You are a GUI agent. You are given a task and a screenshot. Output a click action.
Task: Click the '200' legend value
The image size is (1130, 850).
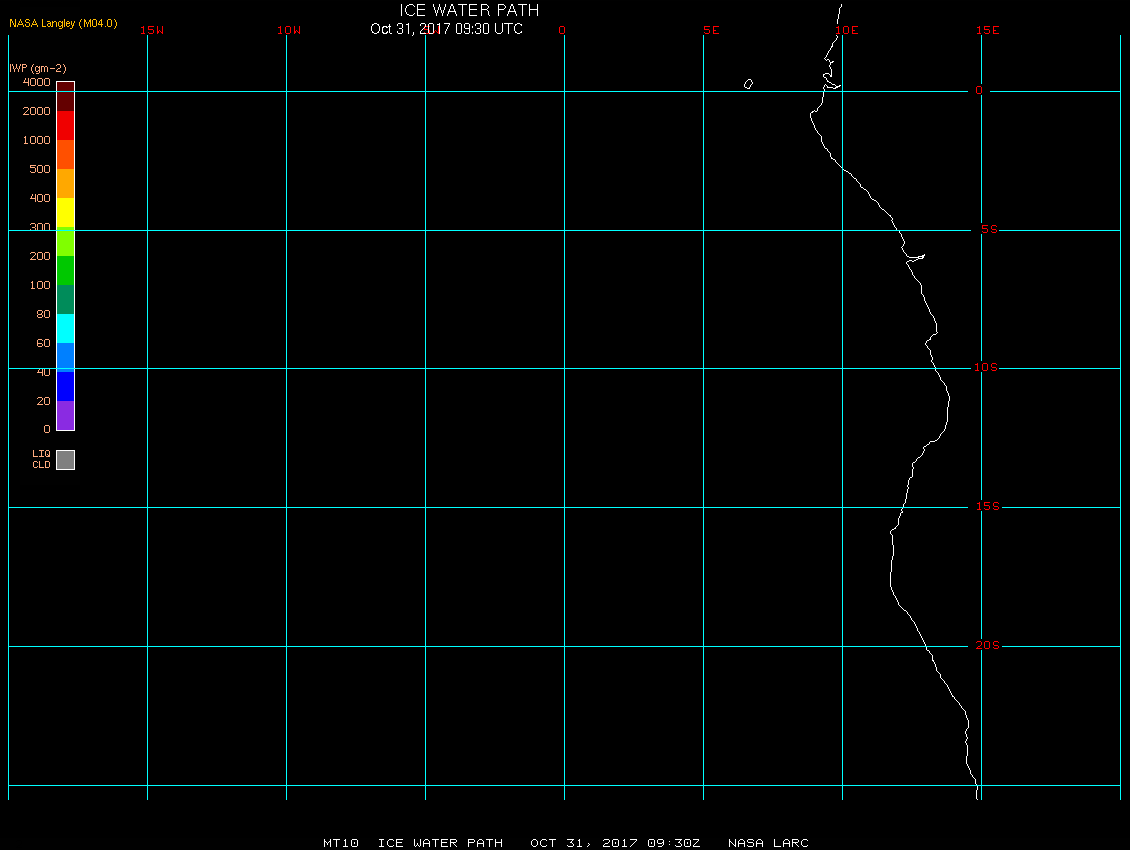tap(40, 256)
